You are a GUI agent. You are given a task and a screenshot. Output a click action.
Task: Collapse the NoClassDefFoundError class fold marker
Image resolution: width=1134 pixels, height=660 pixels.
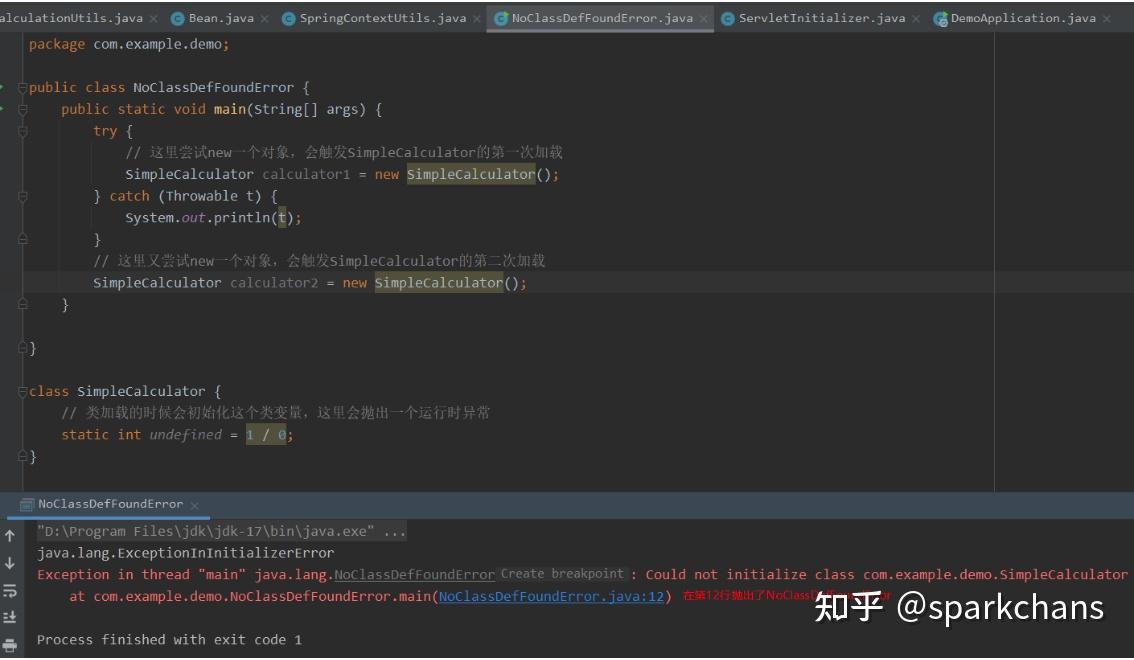click(22, 87)
